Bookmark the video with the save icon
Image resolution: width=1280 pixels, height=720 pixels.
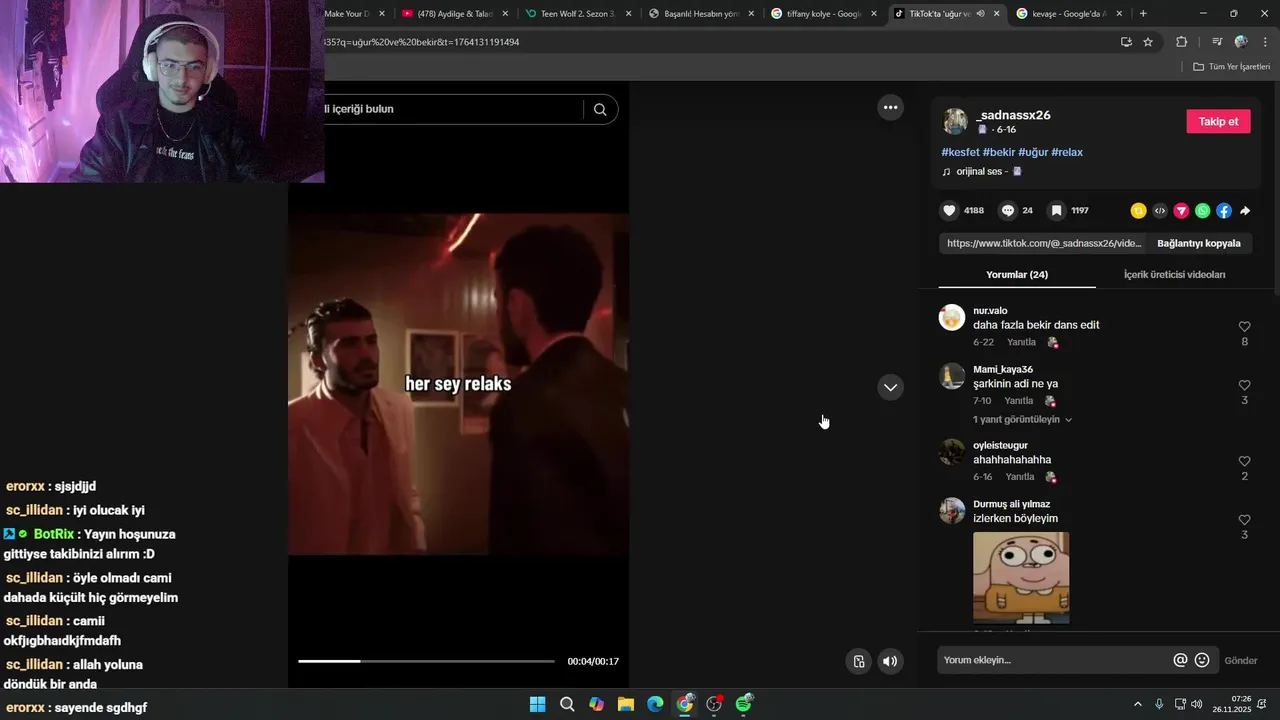click(x=1056, y=211)
